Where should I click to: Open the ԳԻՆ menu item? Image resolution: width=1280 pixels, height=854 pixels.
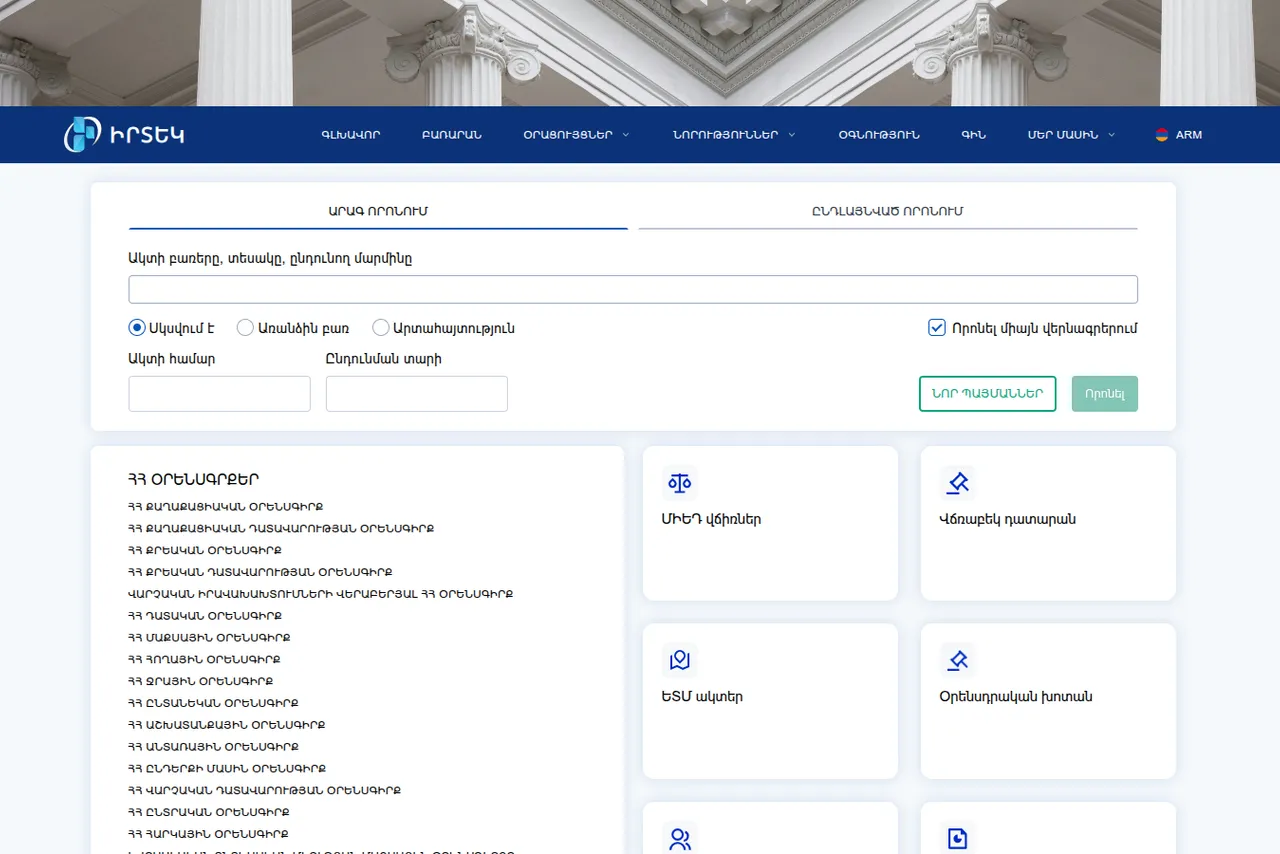(973, 135)
